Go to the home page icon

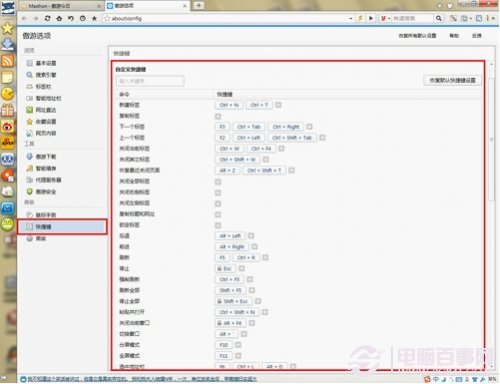pyautogui.click(x=59, y=18)
